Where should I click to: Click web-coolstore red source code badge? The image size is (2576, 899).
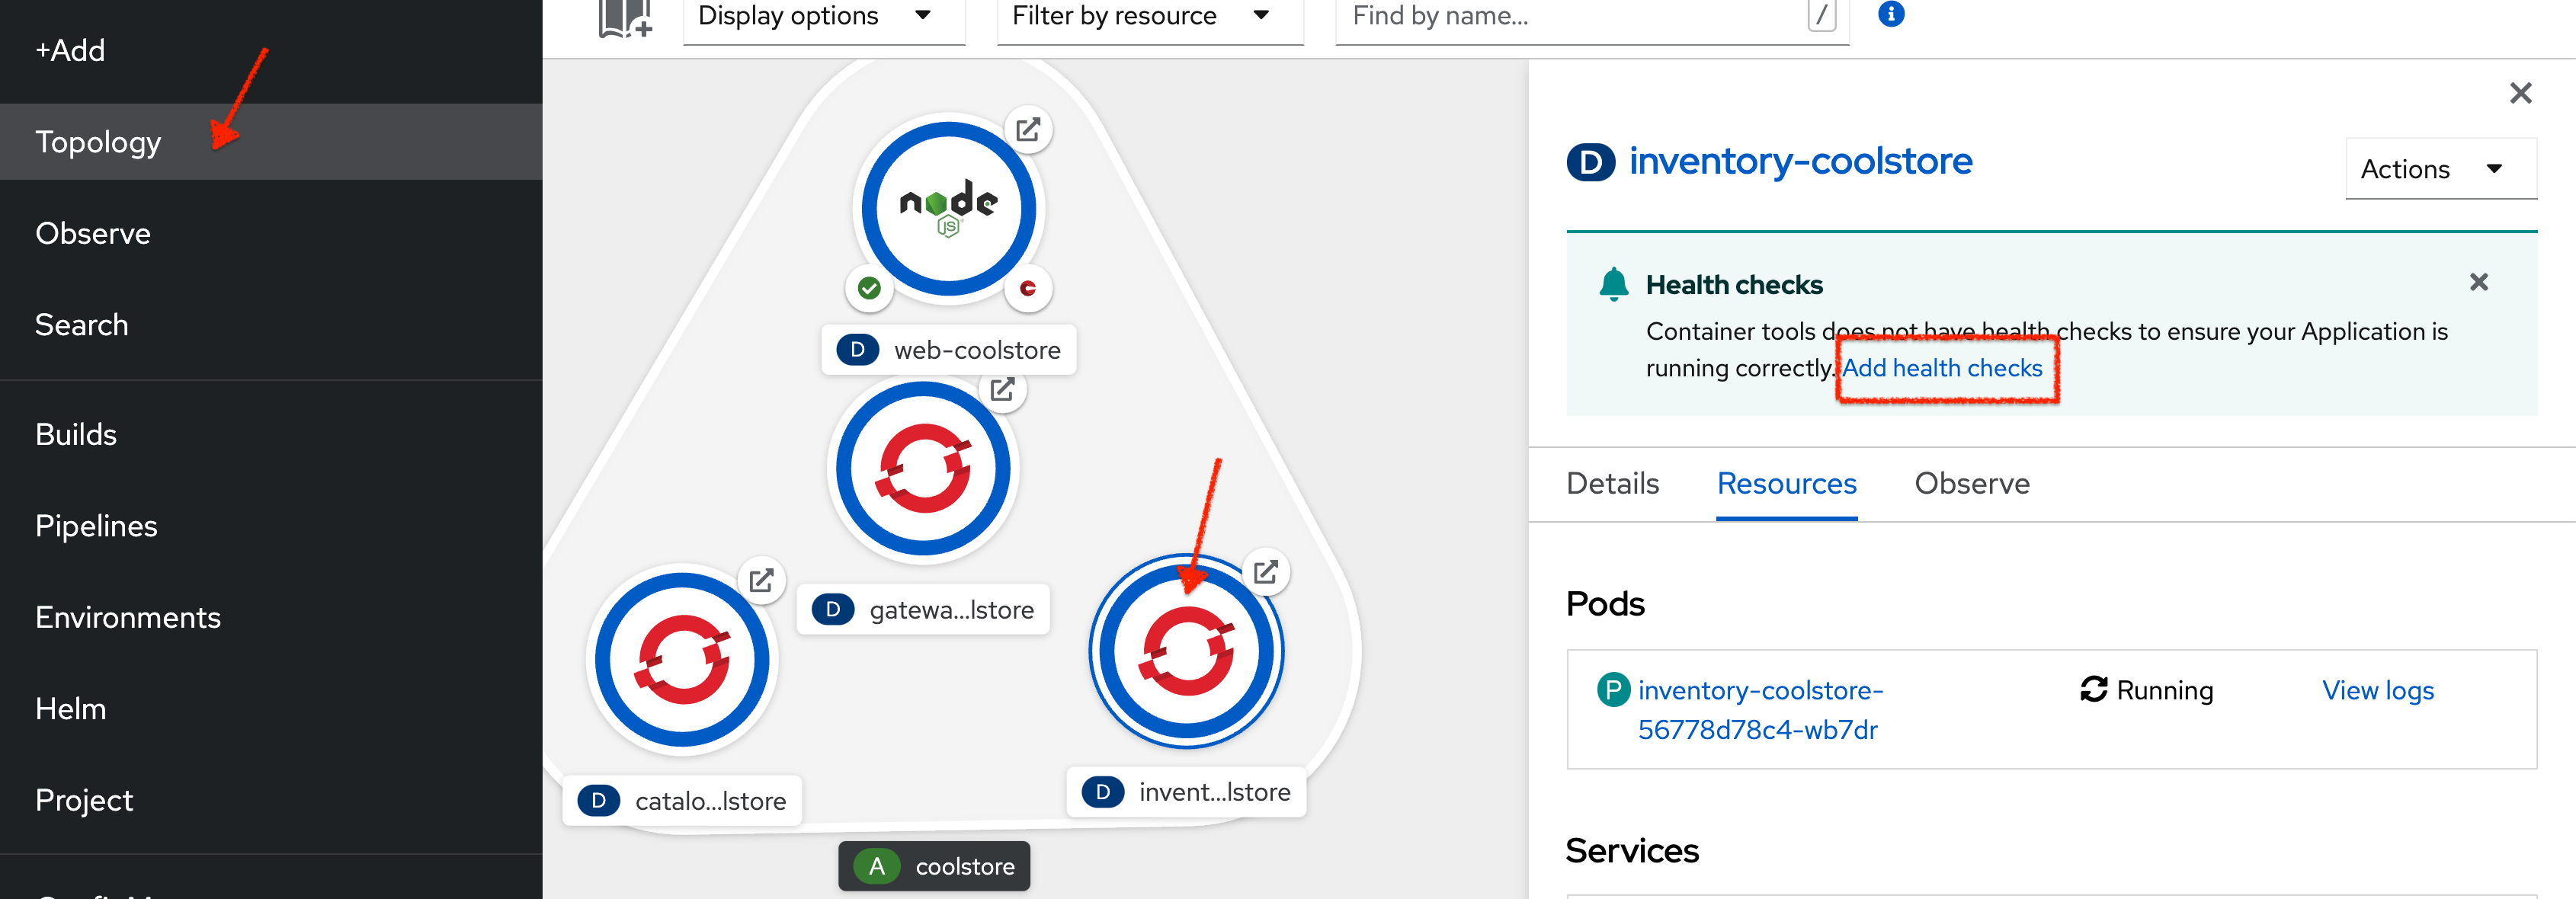coord(1027,289)
